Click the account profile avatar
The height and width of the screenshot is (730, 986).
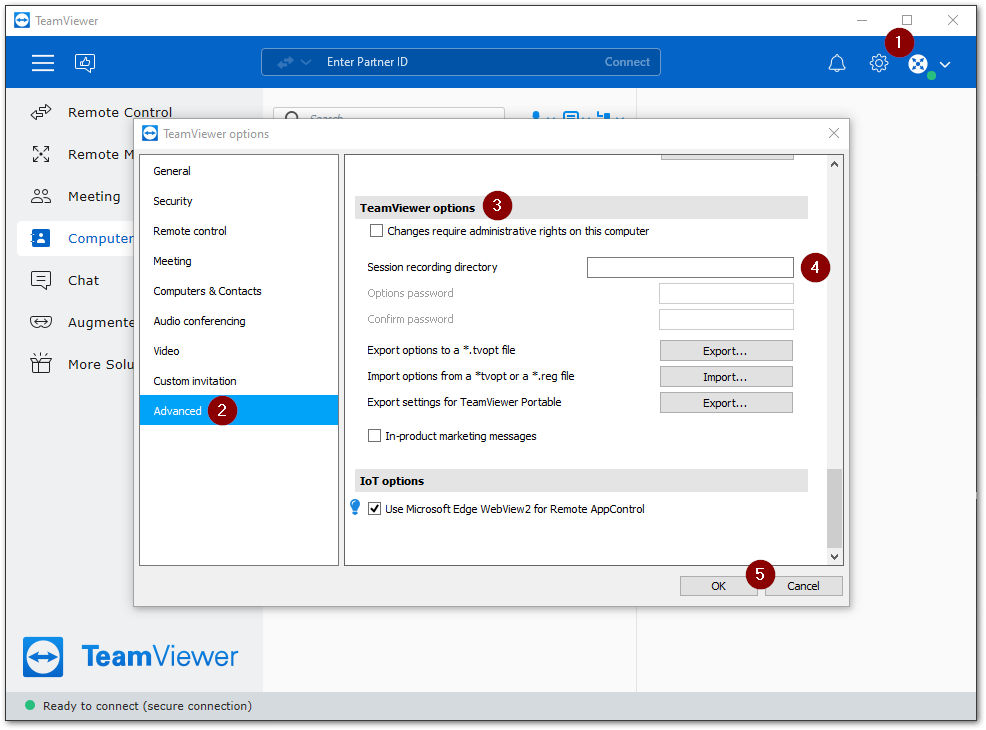(917, 64)
